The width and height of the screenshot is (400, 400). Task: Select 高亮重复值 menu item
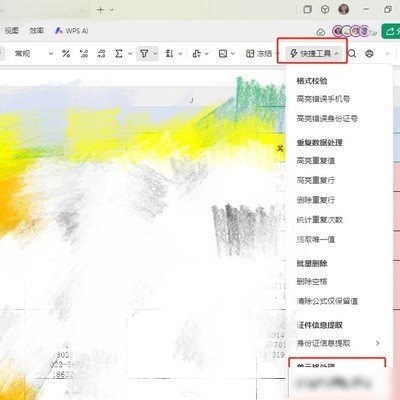point(316,161)
